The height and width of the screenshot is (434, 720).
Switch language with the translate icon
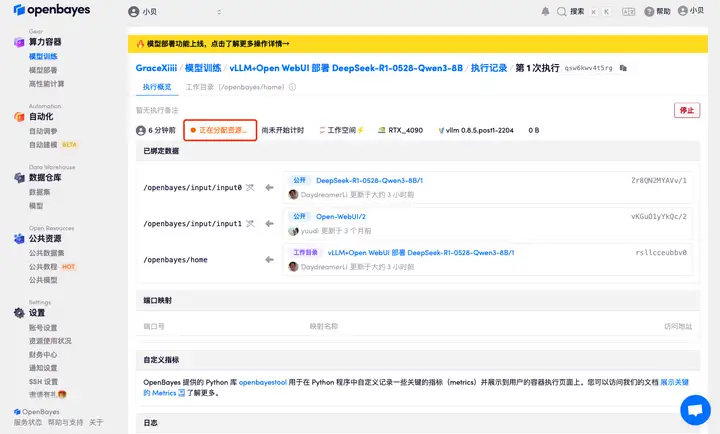(x=628, y=12)
